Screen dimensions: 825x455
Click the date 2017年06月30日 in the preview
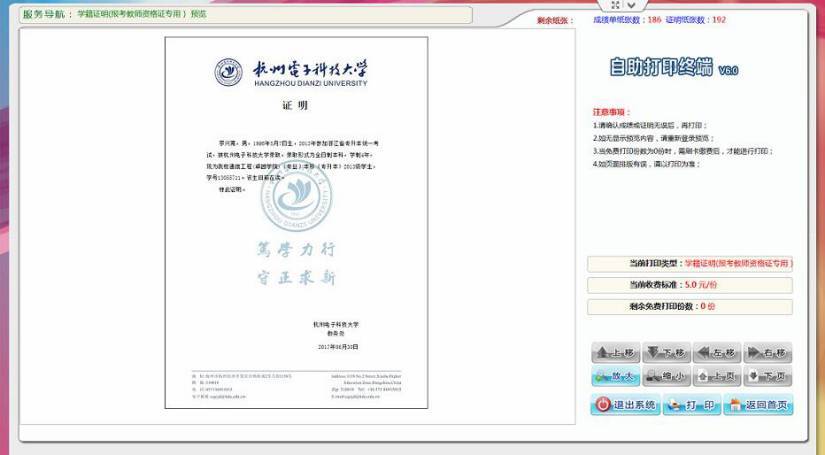(338, 347)
